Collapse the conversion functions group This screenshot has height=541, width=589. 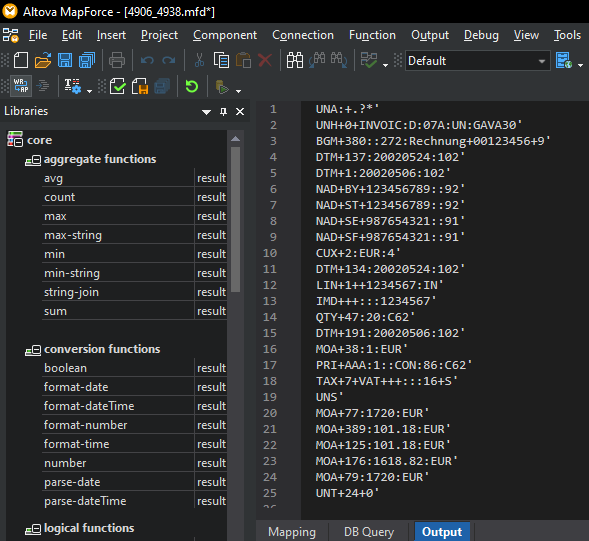[x=37, y=350]
